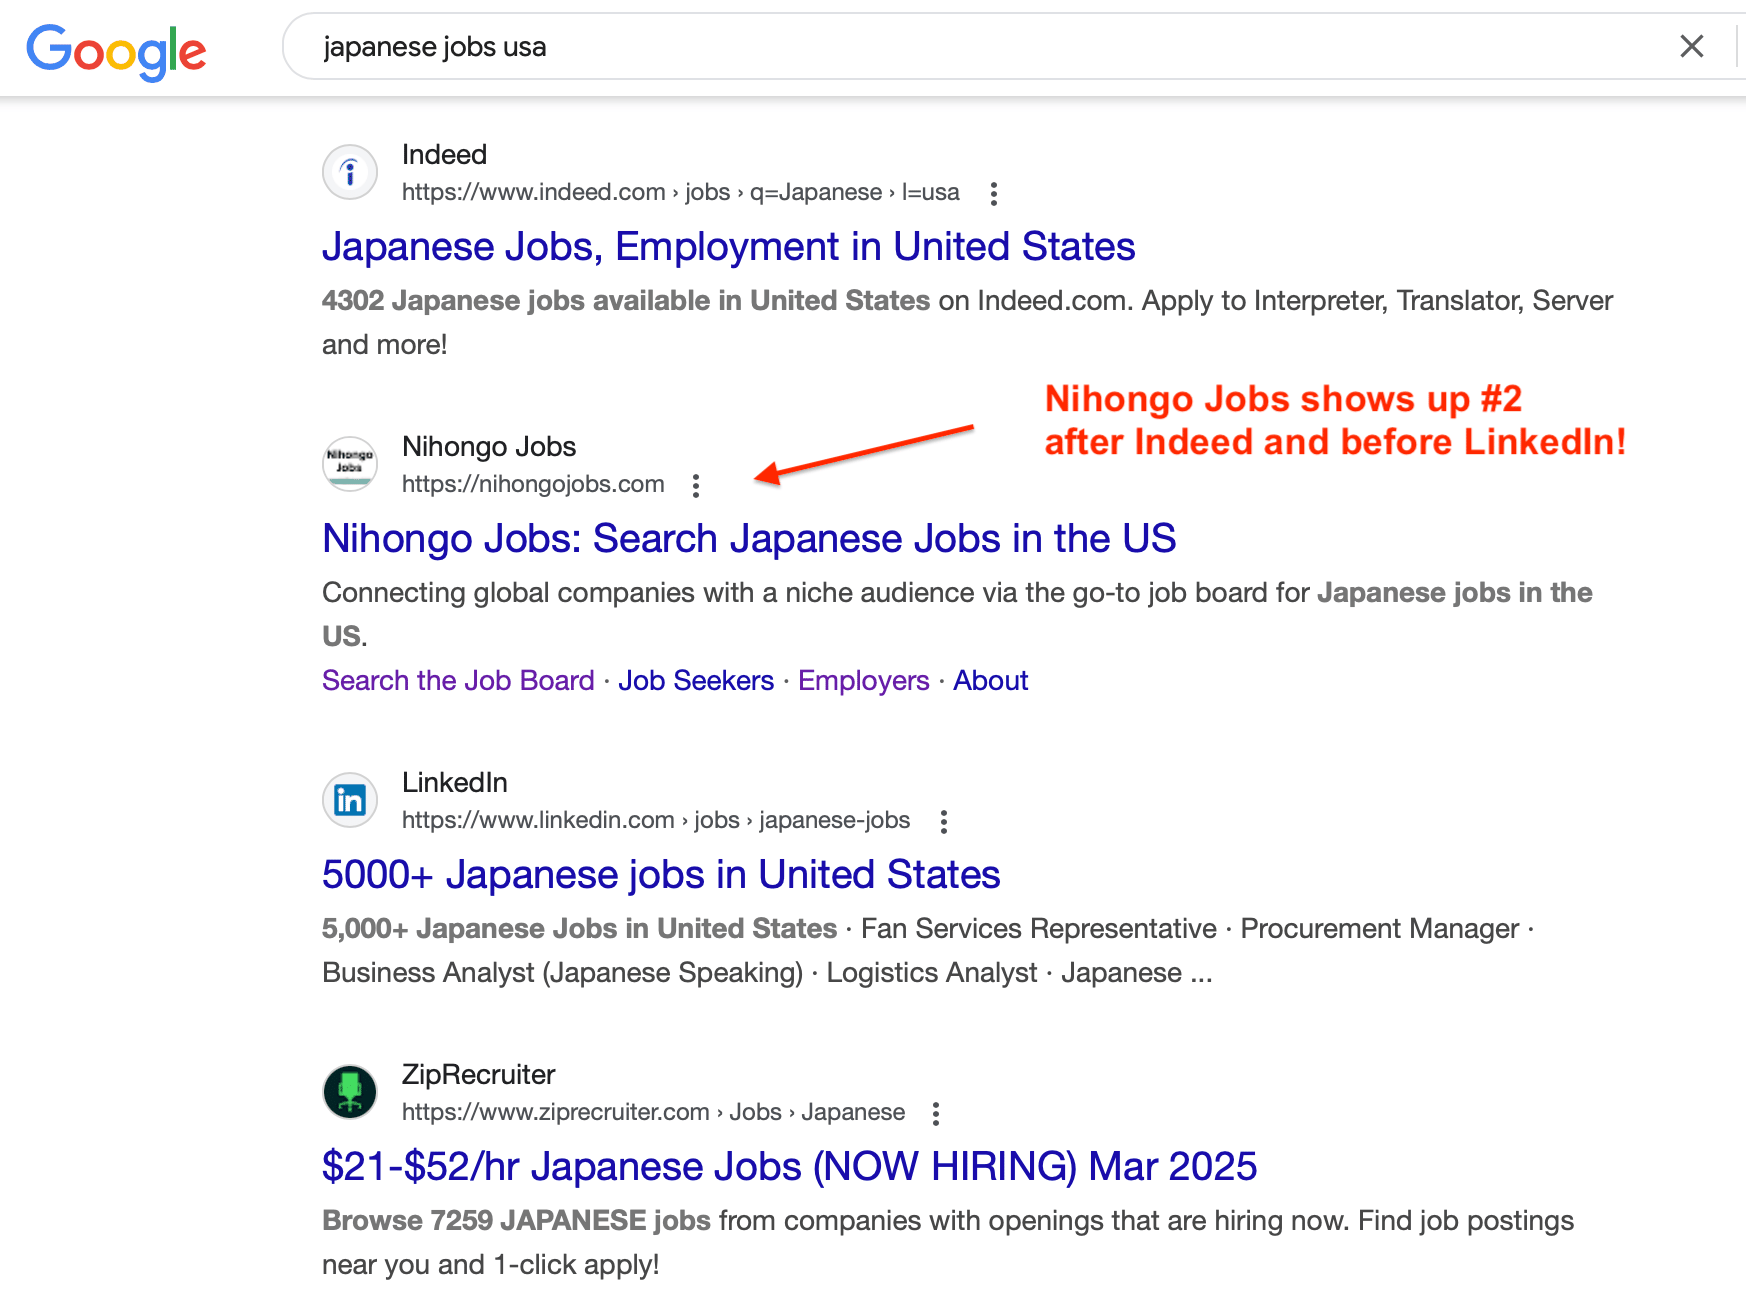Click the Google logo
The width and height of the screenshot is (1746, 1316).
[116, 51]
